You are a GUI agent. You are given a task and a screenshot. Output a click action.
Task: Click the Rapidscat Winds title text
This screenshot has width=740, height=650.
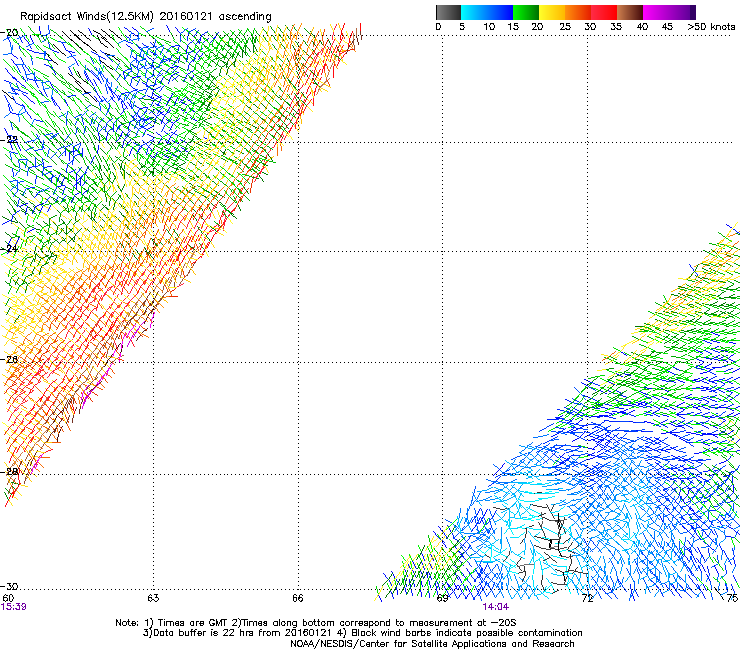146,17
